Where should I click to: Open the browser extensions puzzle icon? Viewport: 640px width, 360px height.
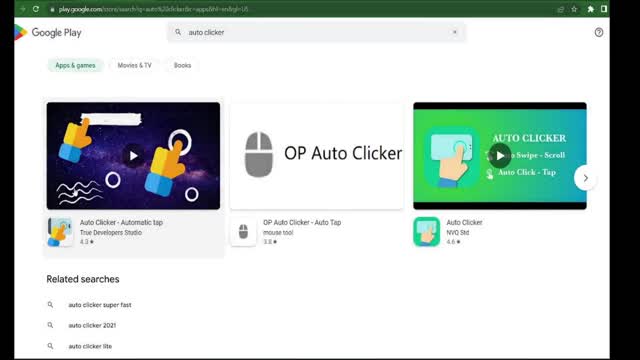click(x=590, y=9)
